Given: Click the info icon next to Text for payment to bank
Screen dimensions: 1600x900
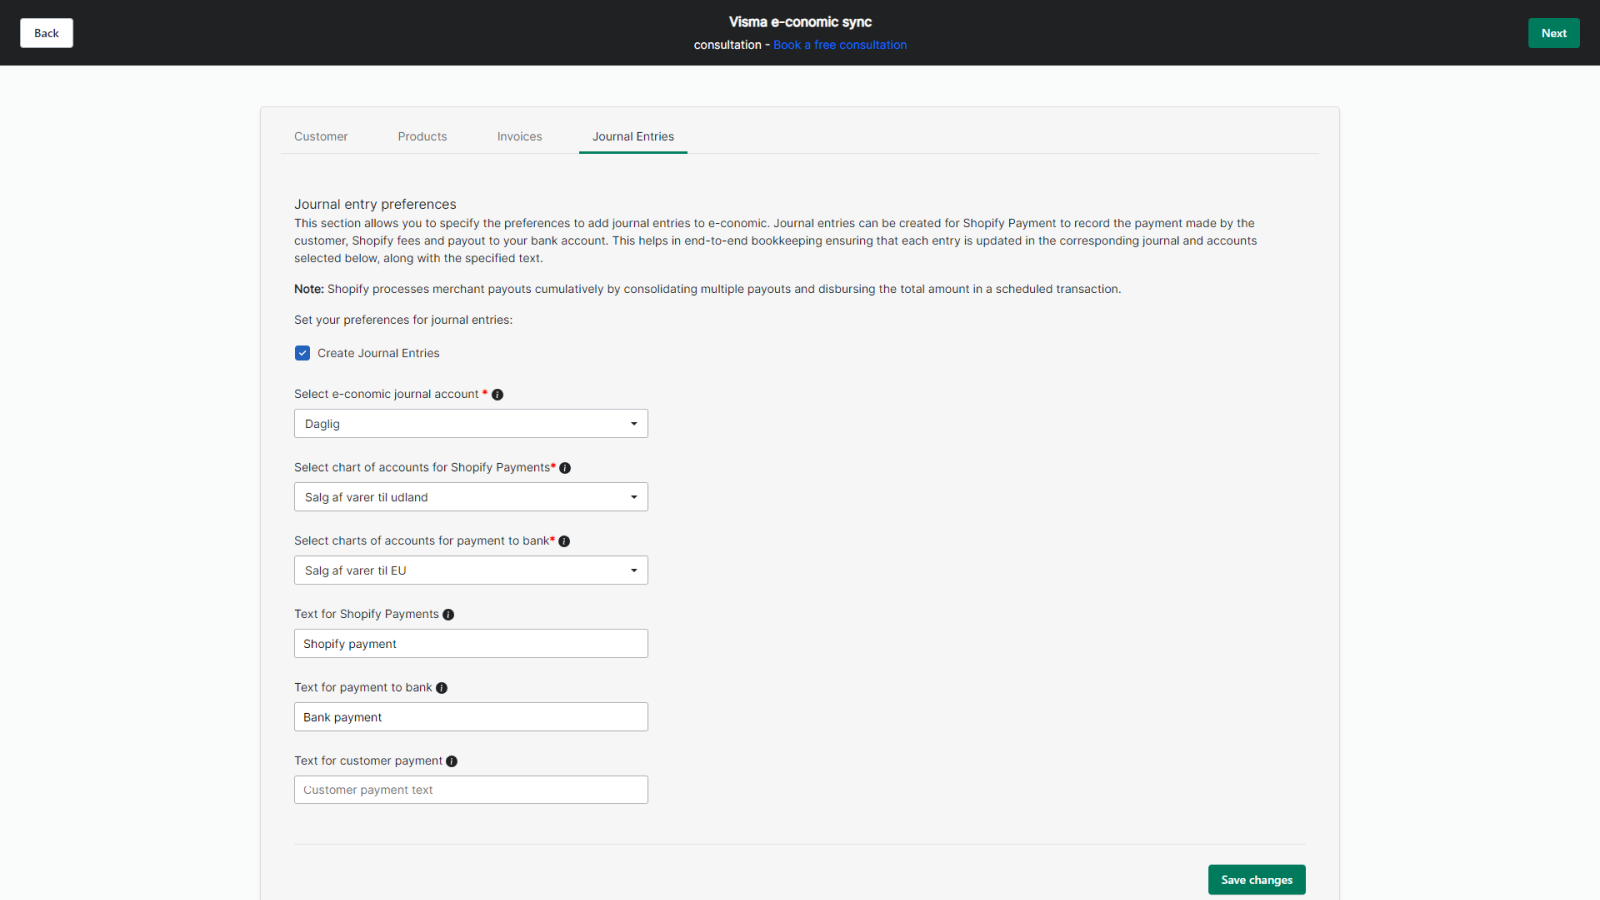Looking at the screenshot, I should [x=441, y=687].
